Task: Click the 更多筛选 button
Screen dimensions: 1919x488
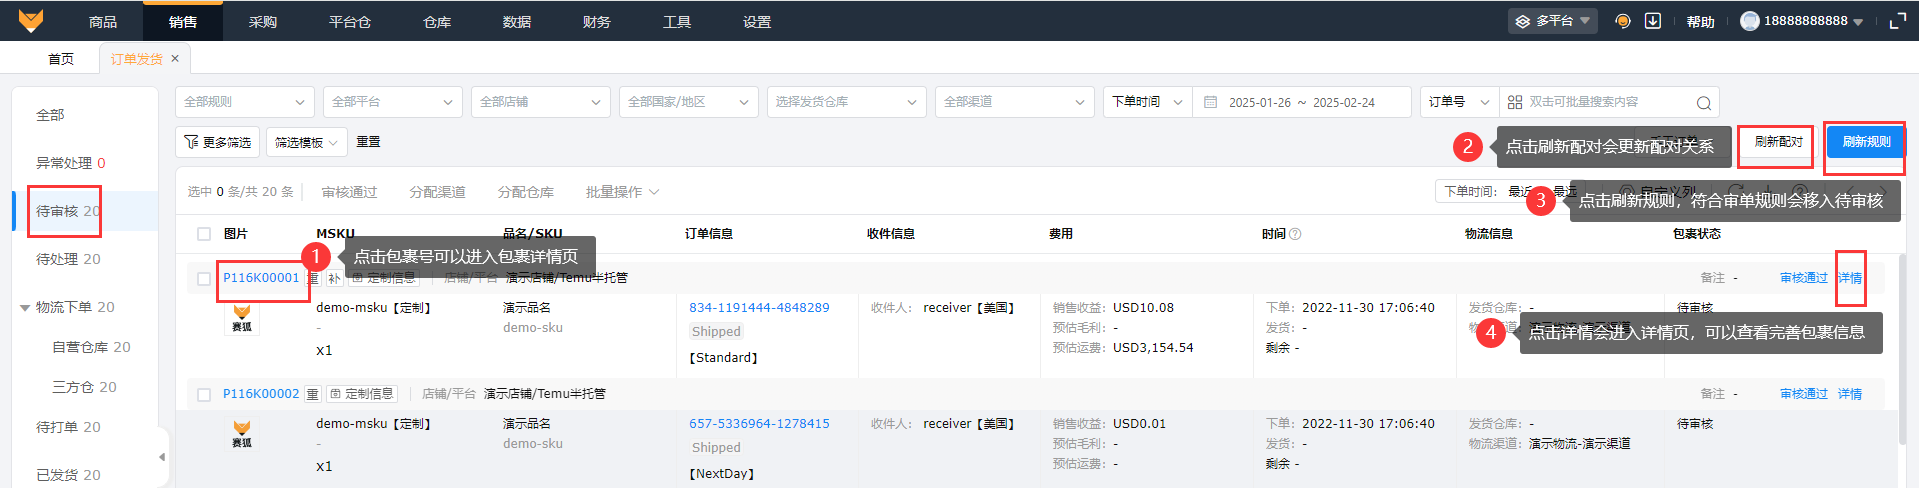Action: click(x=218, y=142)
